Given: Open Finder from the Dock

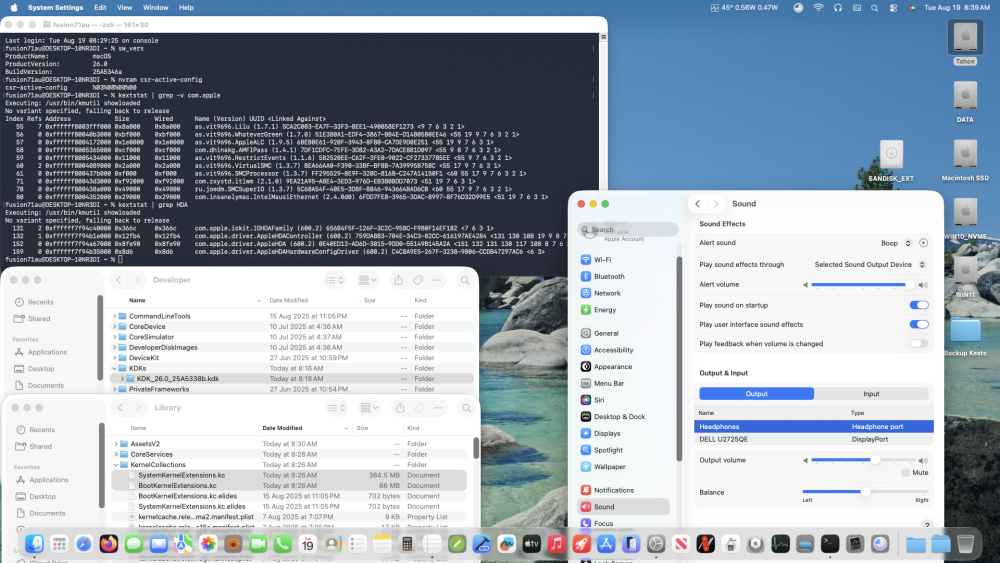Looking at the screenshot, I should [x=34, y=544].
